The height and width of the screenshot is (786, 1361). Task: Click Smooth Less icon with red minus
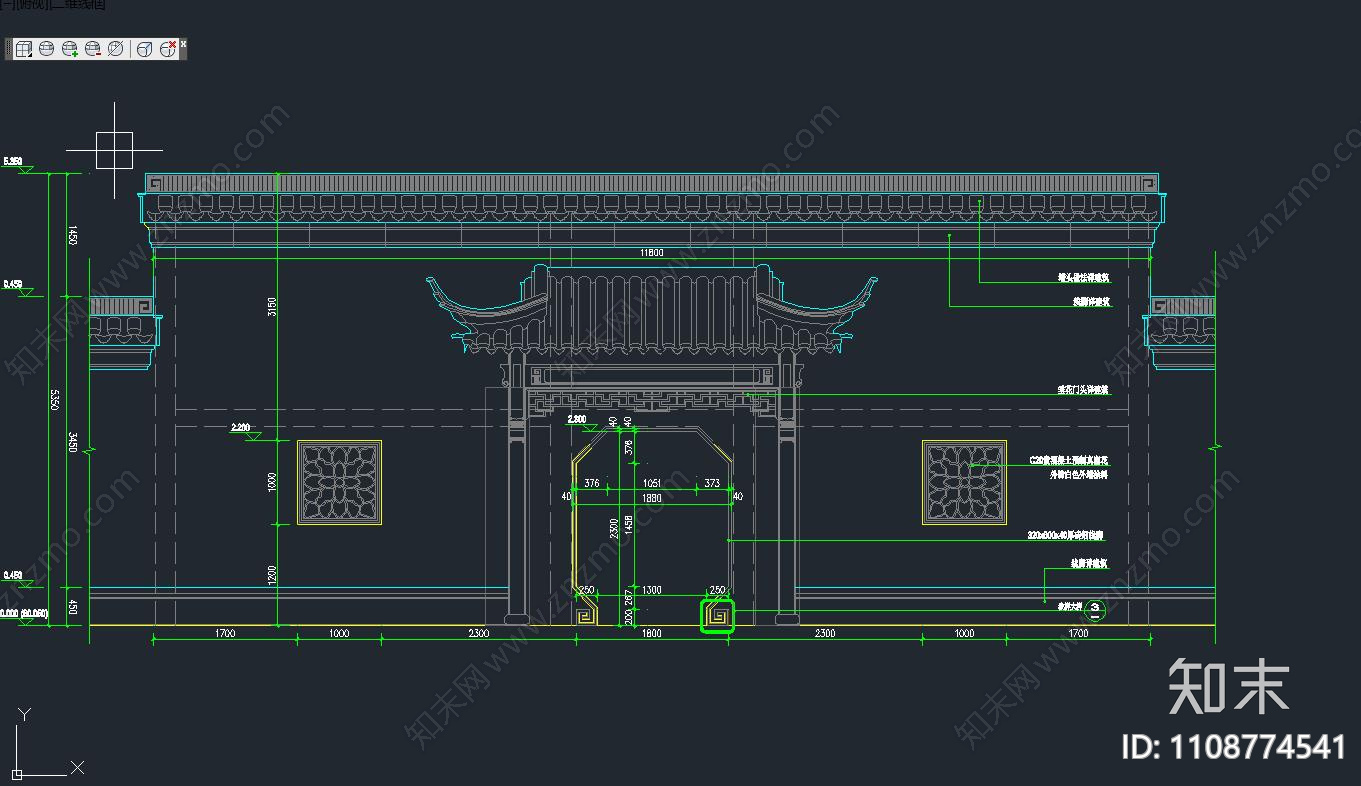93,49
